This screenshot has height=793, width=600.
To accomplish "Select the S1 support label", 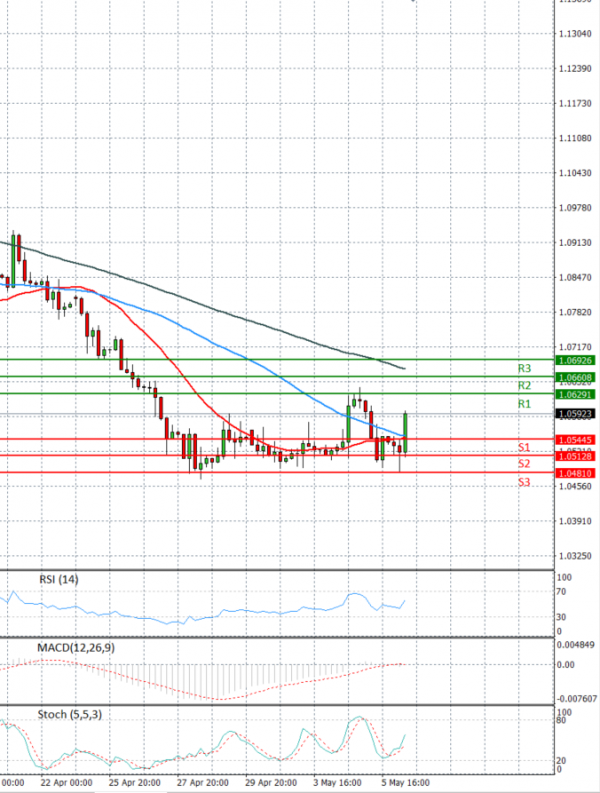I will tap(524, 448).
